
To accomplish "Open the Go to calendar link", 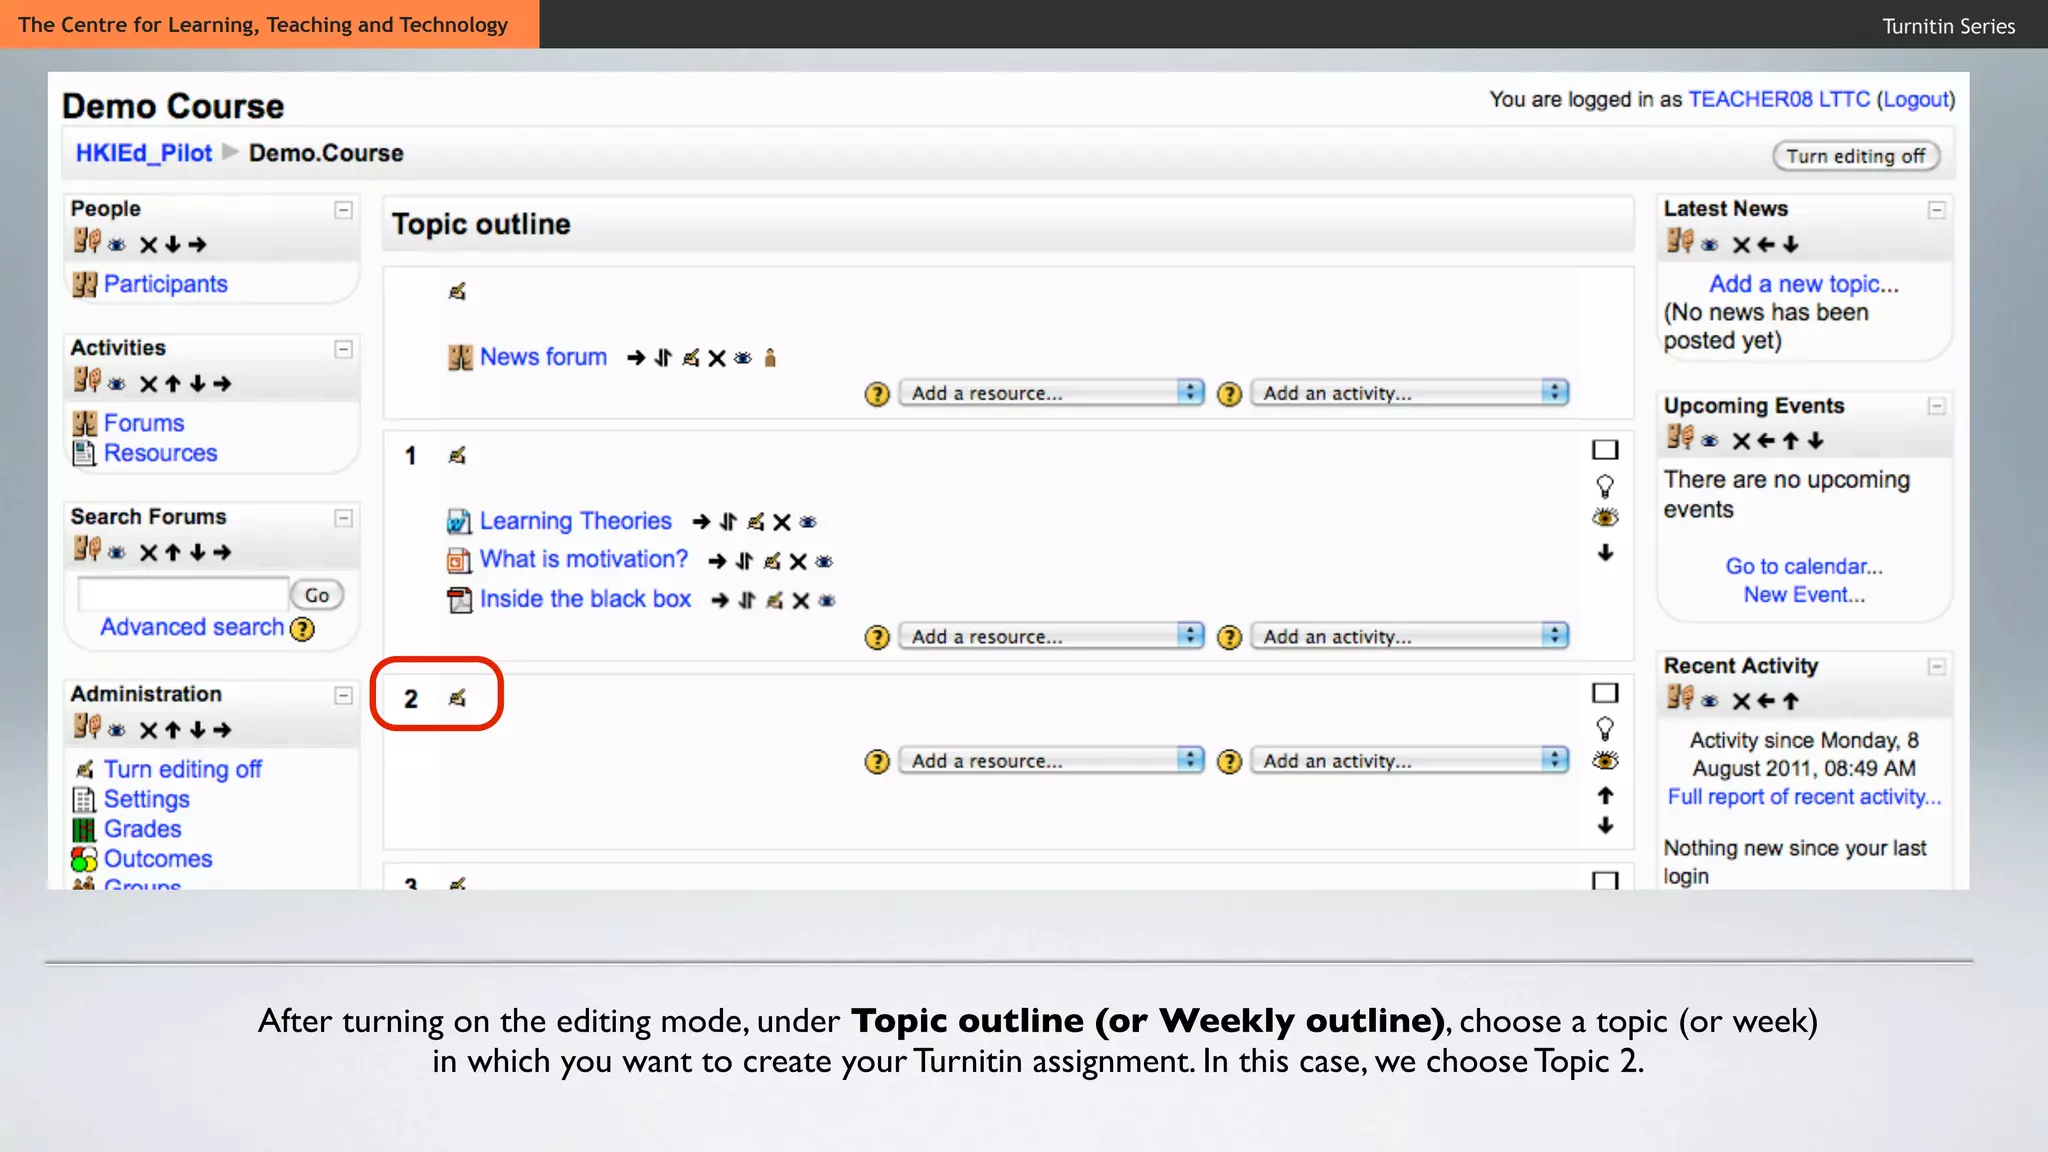I will (1803, 566).
